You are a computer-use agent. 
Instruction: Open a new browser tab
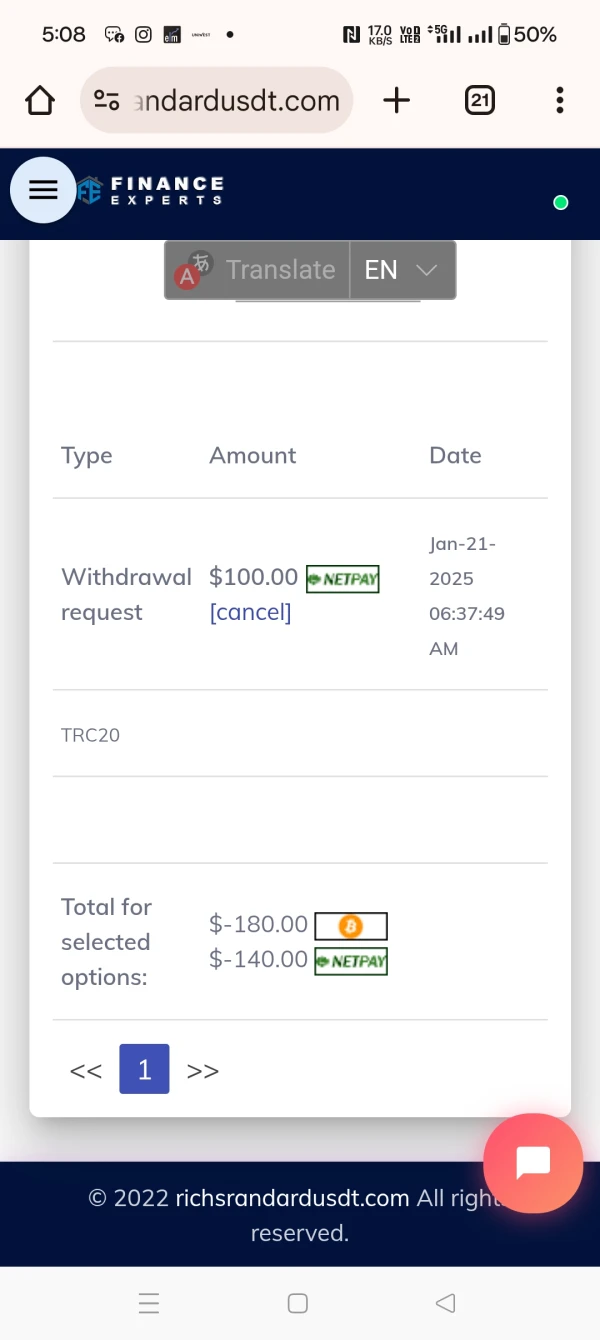[397, 100]
